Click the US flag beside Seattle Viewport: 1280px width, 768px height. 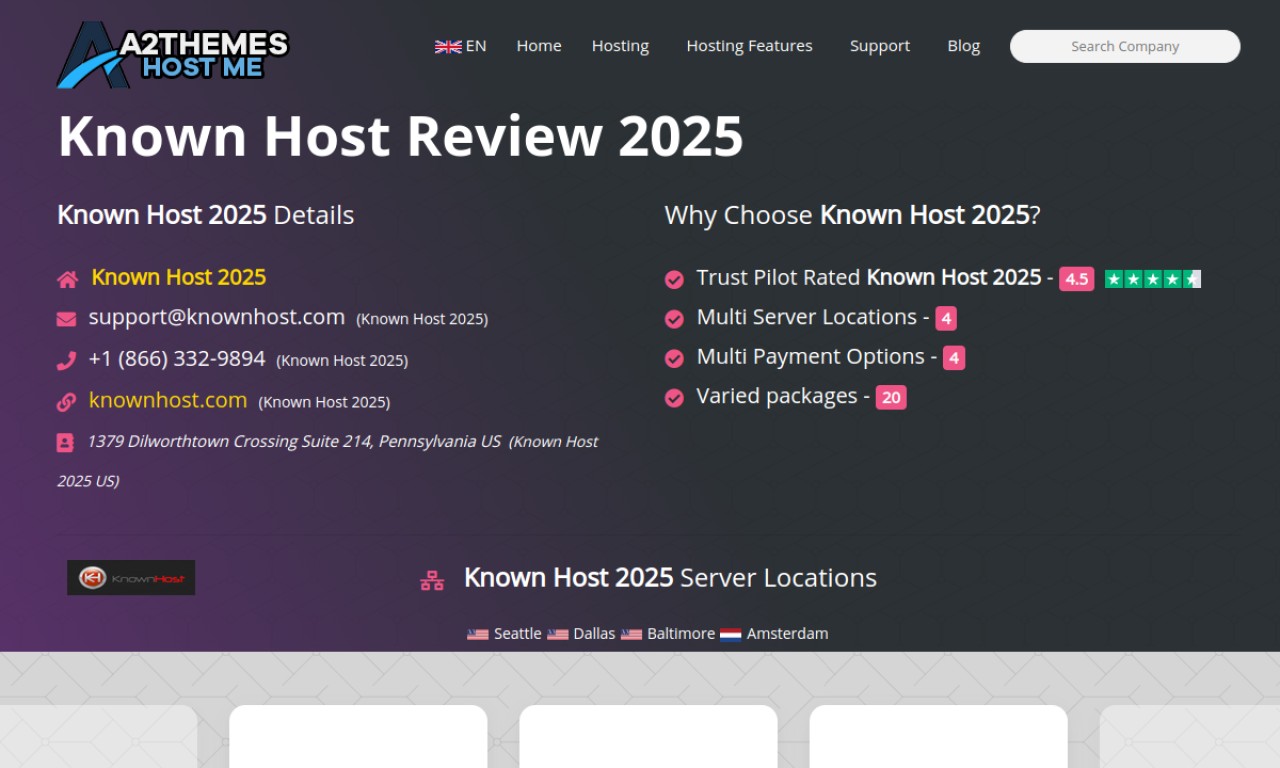click(478, 634)
